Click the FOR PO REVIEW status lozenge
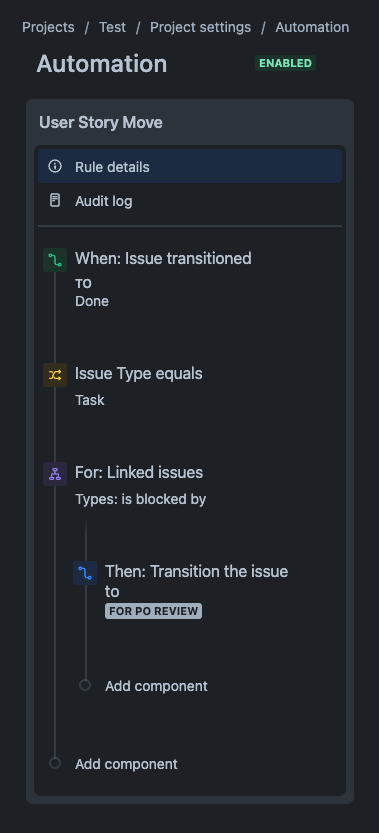This screenshot has width=379, height=833. pyautogui.click(x=154, y=611)
